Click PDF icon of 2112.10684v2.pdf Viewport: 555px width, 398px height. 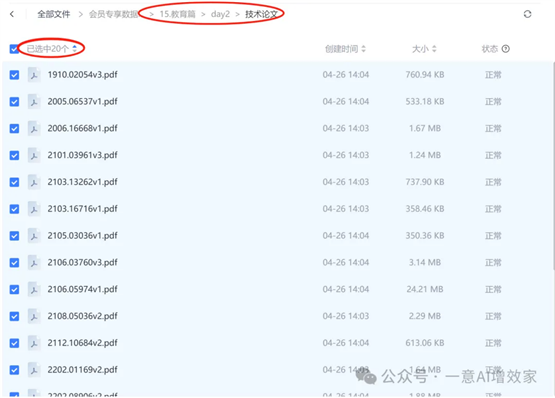(34, 343)
